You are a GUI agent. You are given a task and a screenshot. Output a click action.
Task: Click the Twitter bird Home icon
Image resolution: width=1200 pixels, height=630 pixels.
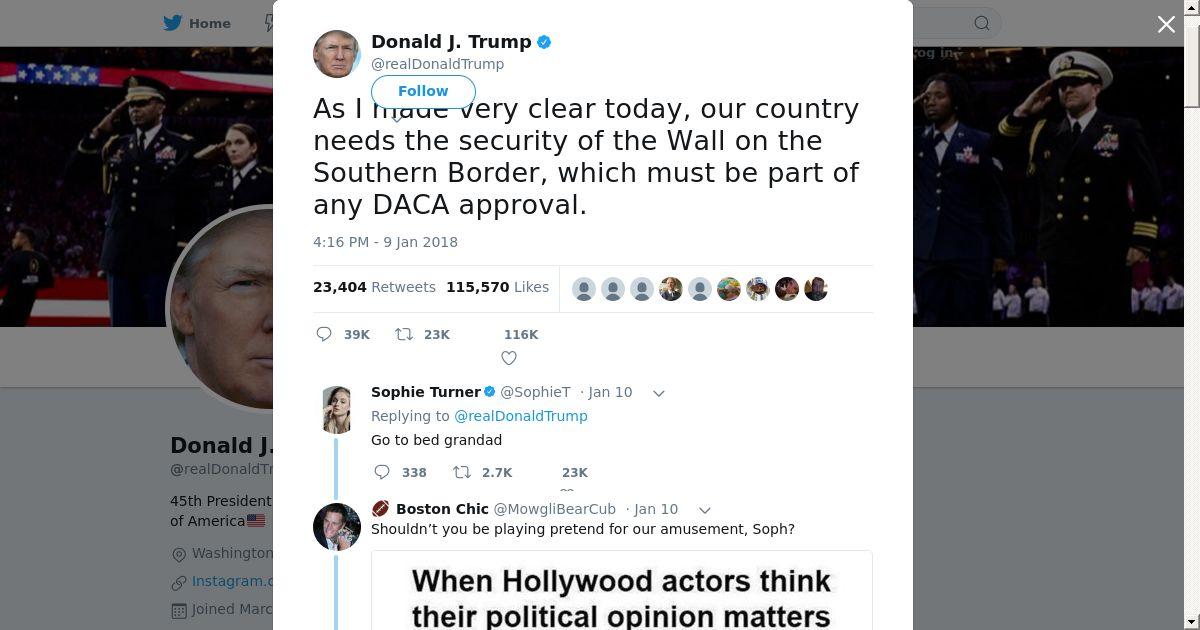[173, 23]
